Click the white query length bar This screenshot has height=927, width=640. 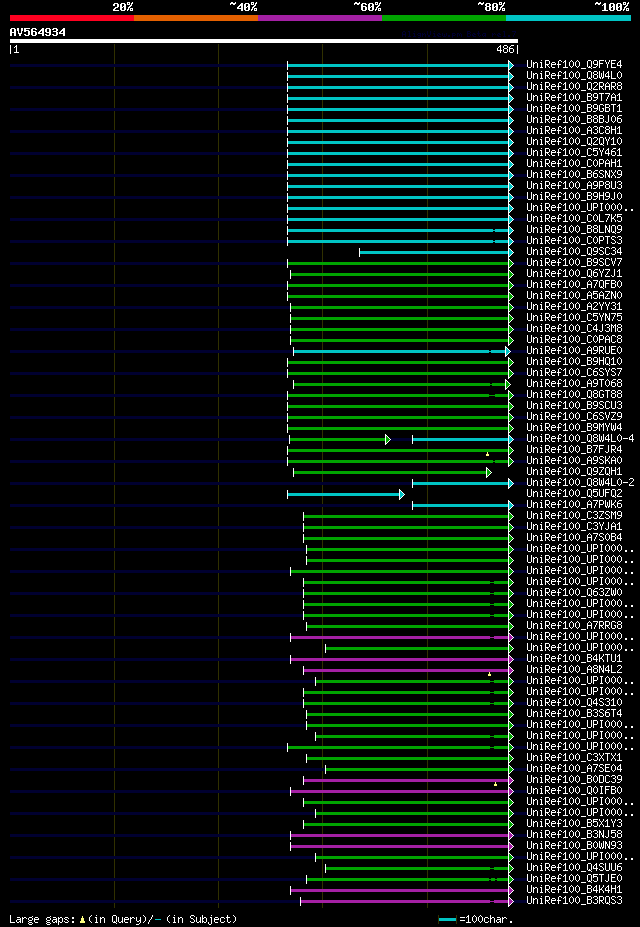pyautogui.click(x=264, y=41)
